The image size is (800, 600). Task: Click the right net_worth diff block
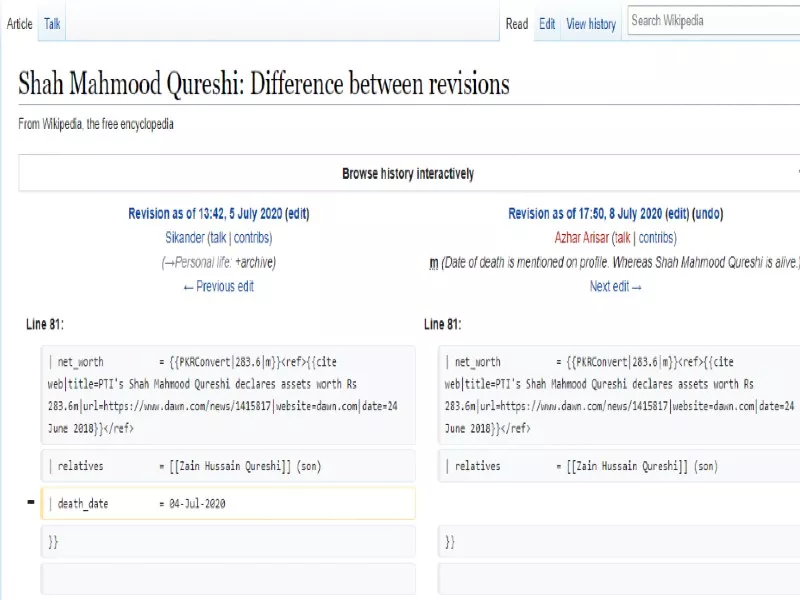click(x=619, y=395)
